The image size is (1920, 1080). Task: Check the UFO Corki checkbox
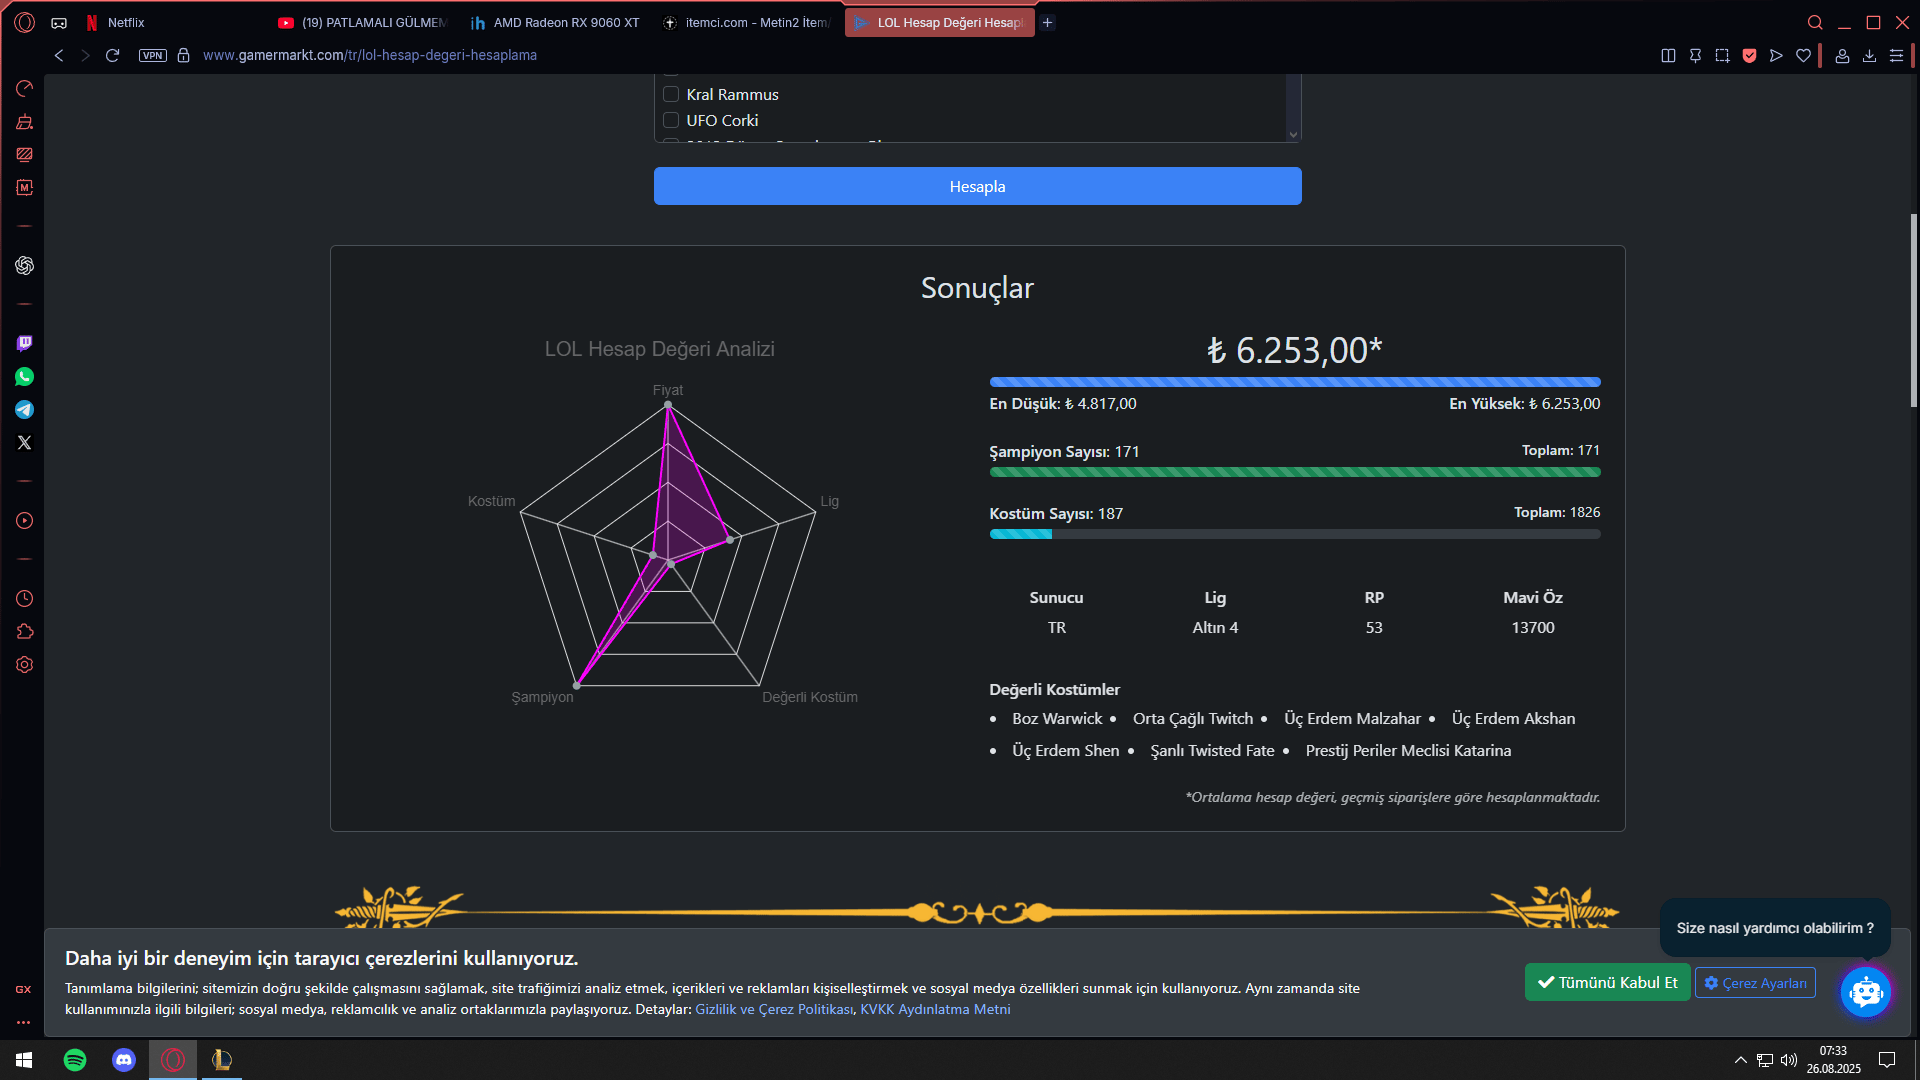671,120
